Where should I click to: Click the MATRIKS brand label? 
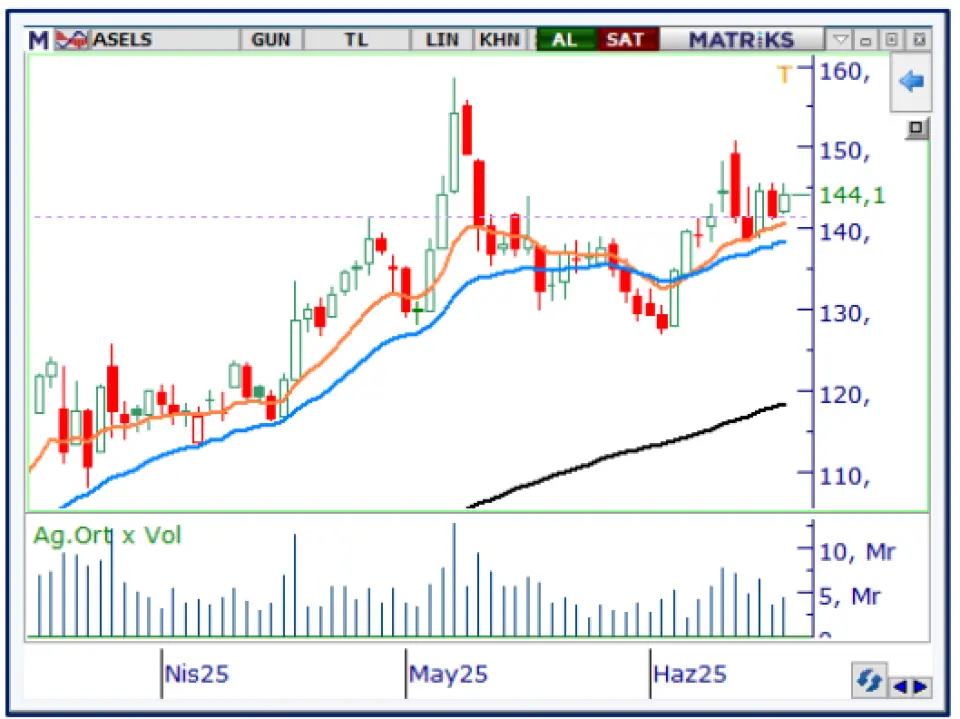[741, 40]
